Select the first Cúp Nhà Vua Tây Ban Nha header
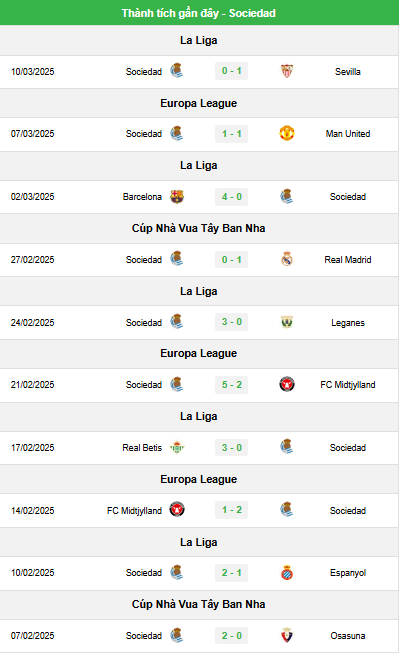Image resolution: width=400 pixels, height=653 pixels. click(x=199, y=228)
